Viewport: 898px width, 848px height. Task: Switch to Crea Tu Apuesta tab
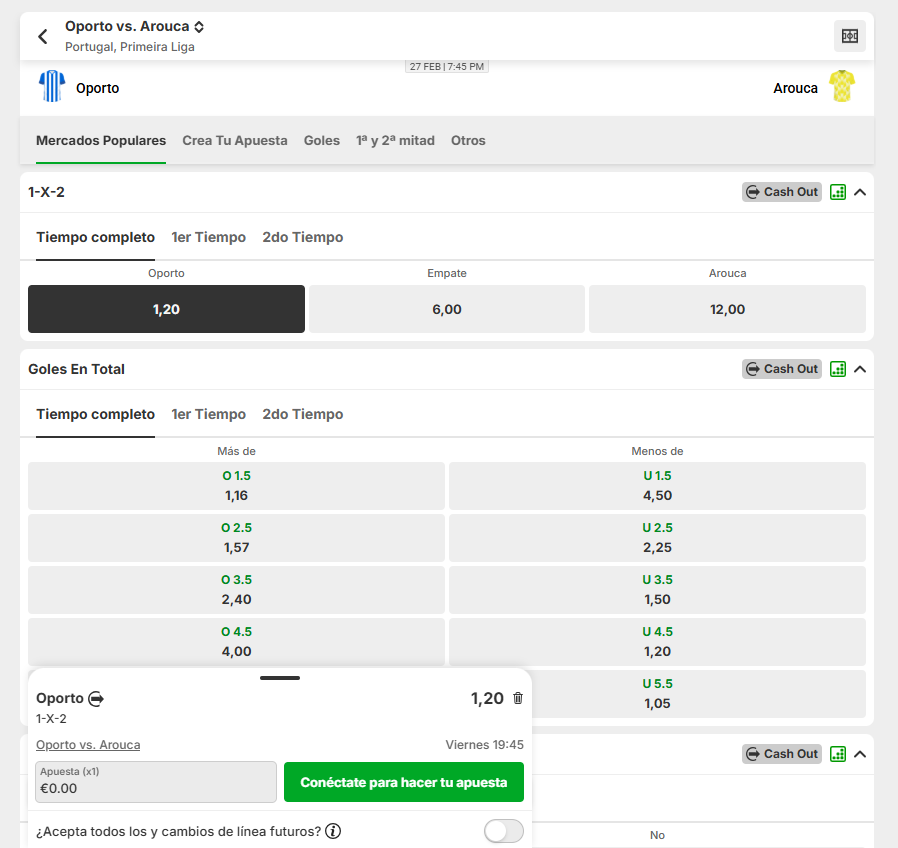(x=235, y=141)
